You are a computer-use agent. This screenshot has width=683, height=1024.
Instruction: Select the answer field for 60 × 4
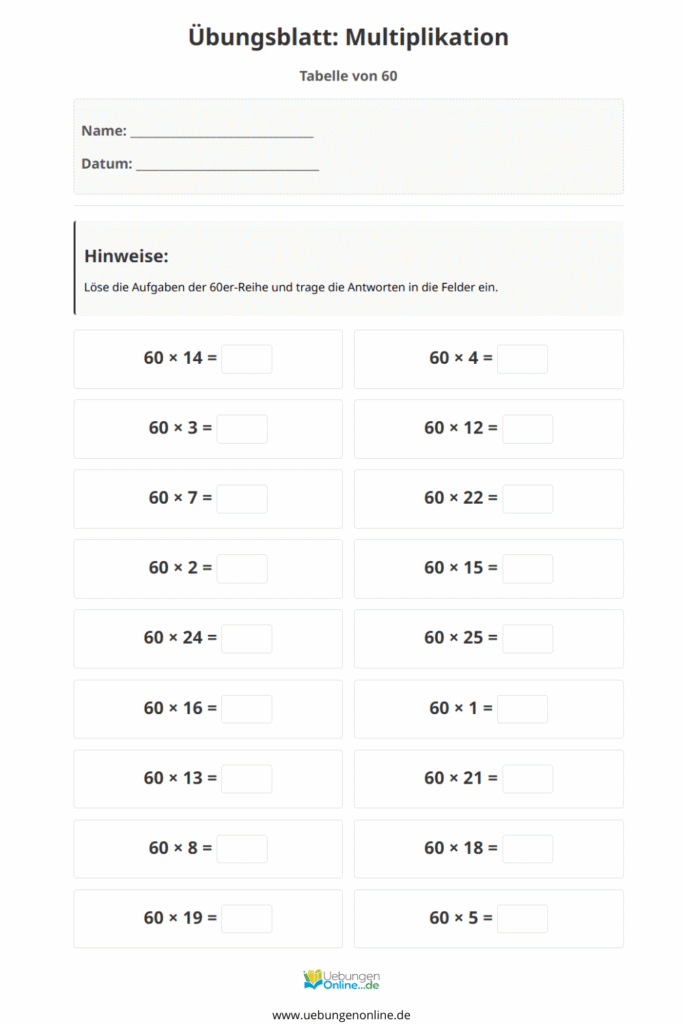click(522, 358)
